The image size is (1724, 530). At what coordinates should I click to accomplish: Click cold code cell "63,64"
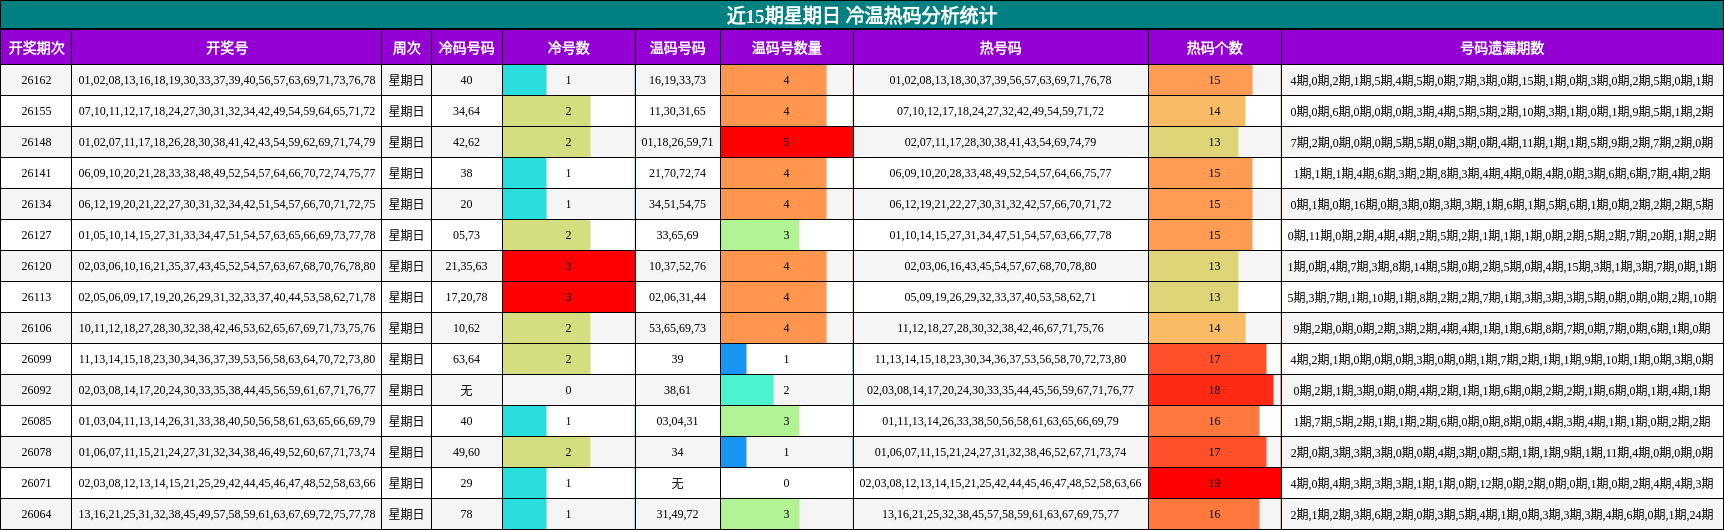click(466, 359)
